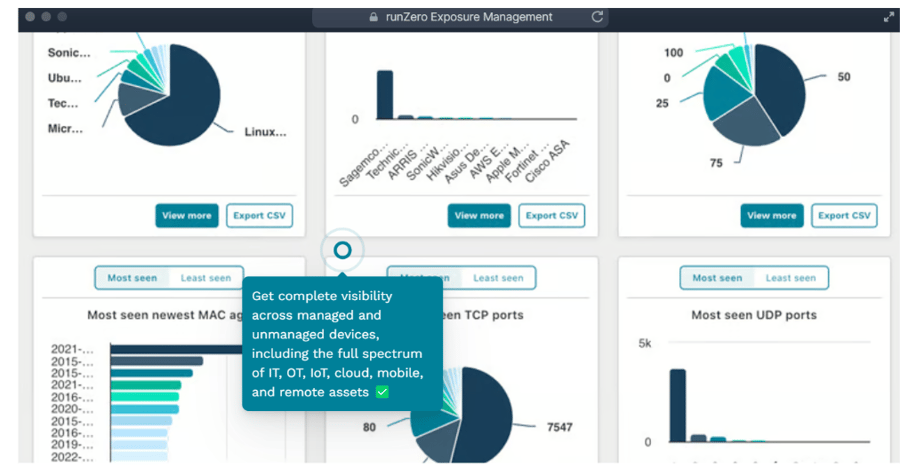Screen dimensions: 900x467
Task: Select Most seen in the UDP ports card
Action: [717, 278]
